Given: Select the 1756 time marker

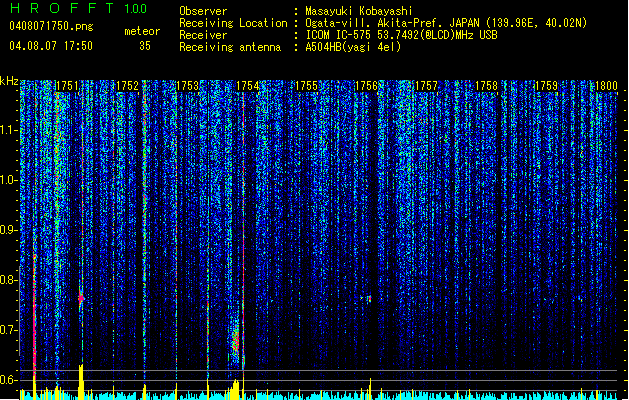Looking at the screenshot, I should tap(367, 86).
